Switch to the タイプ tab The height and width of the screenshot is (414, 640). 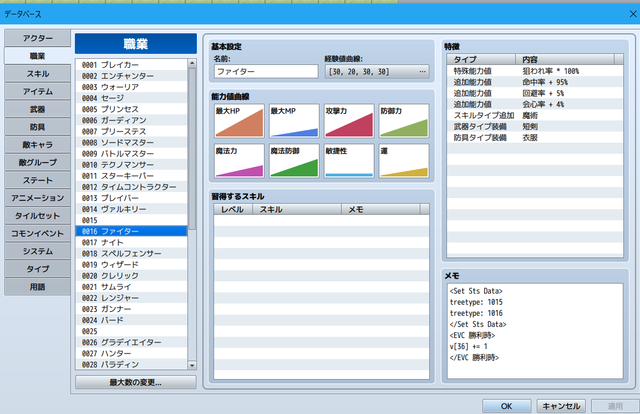tap(38, 269)
